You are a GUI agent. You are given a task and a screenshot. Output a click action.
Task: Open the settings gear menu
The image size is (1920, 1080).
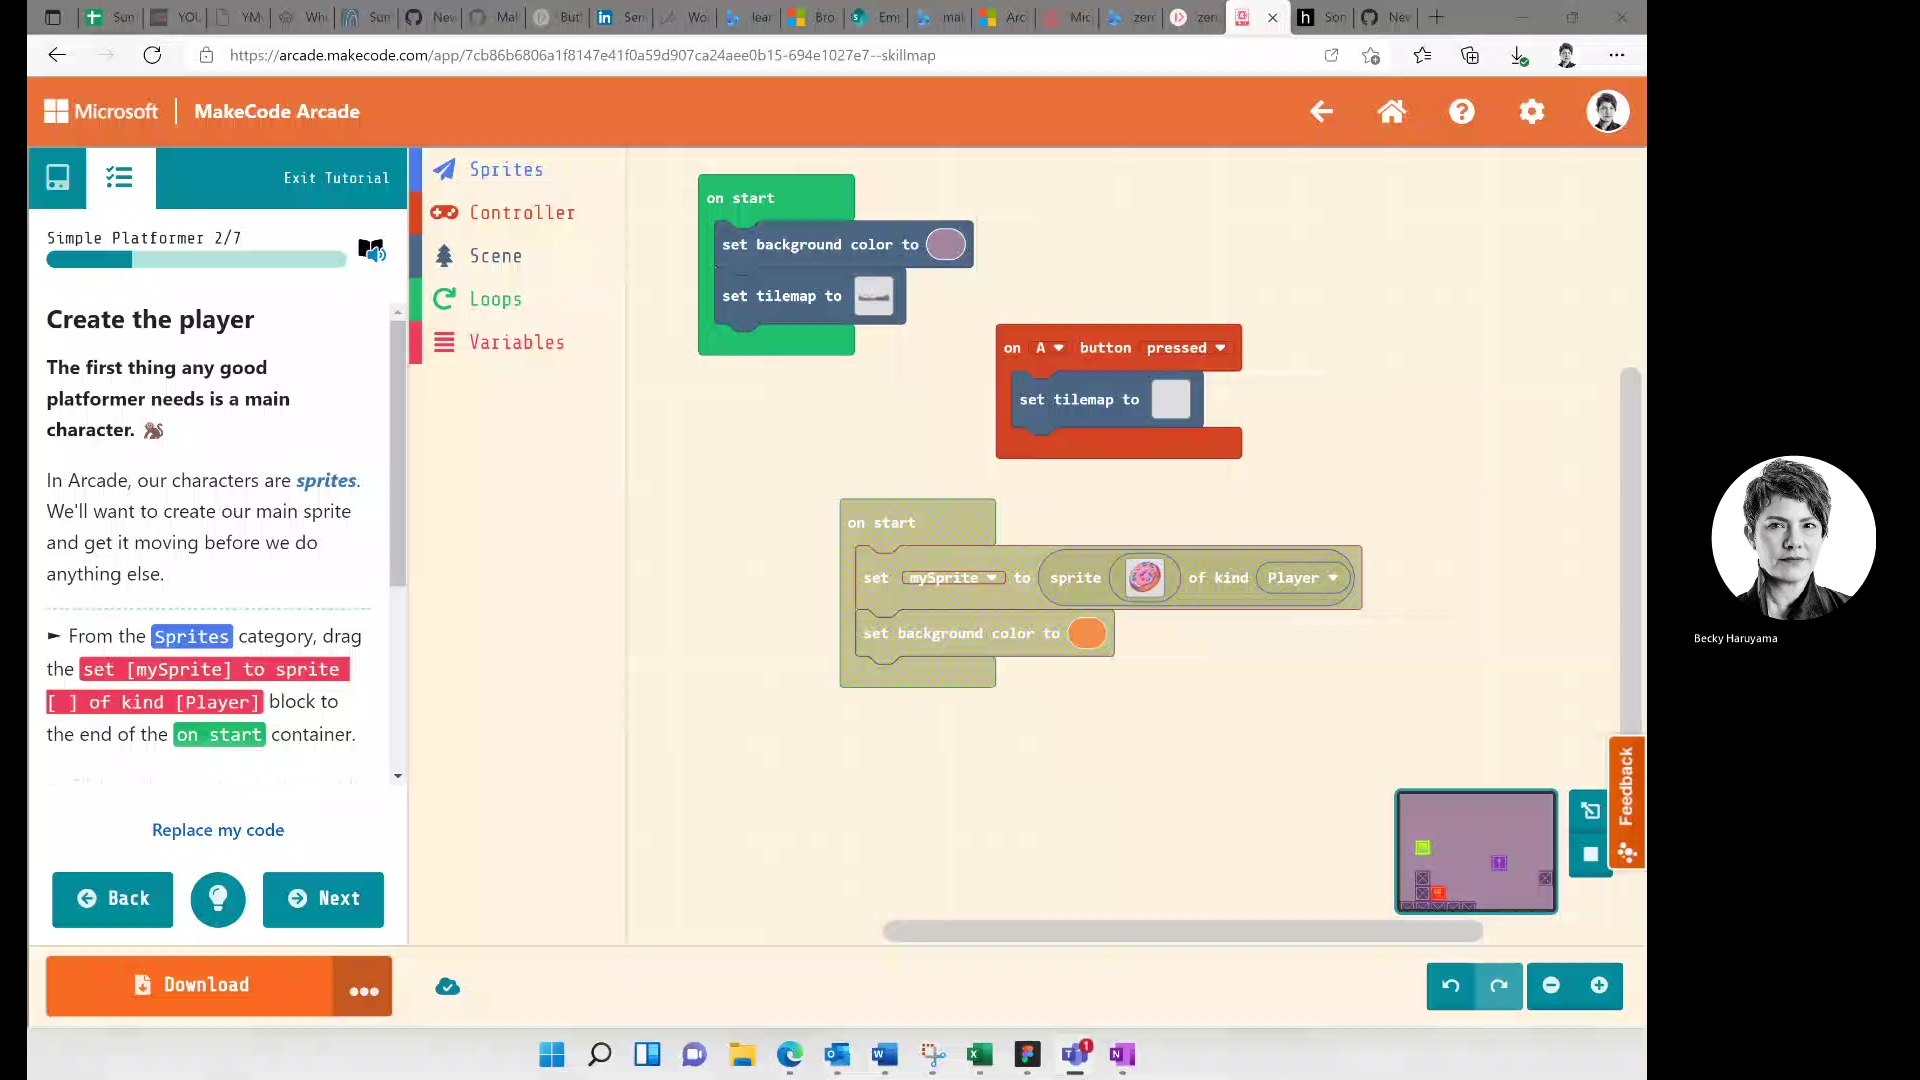(1532, 111)
